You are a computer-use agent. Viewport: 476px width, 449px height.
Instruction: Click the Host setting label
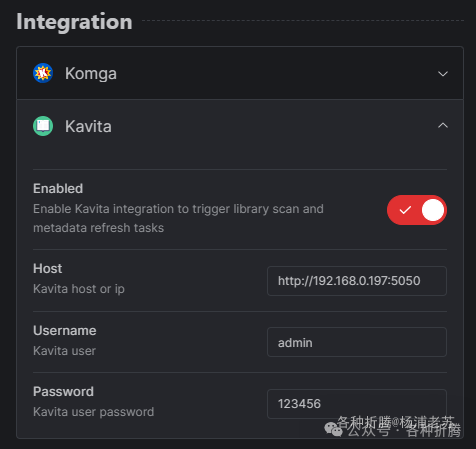pyautogui.click(x=48, y=269)
